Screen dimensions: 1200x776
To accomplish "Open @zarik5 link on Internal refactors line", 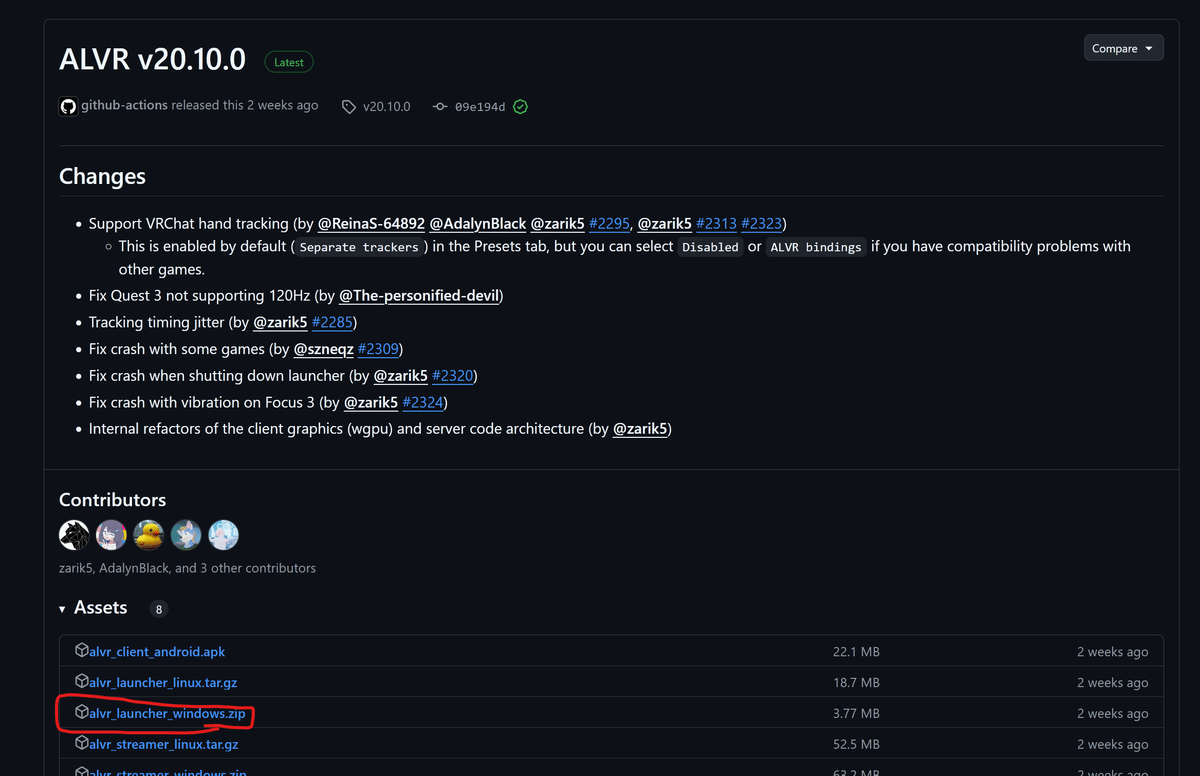I will point(640,429).
